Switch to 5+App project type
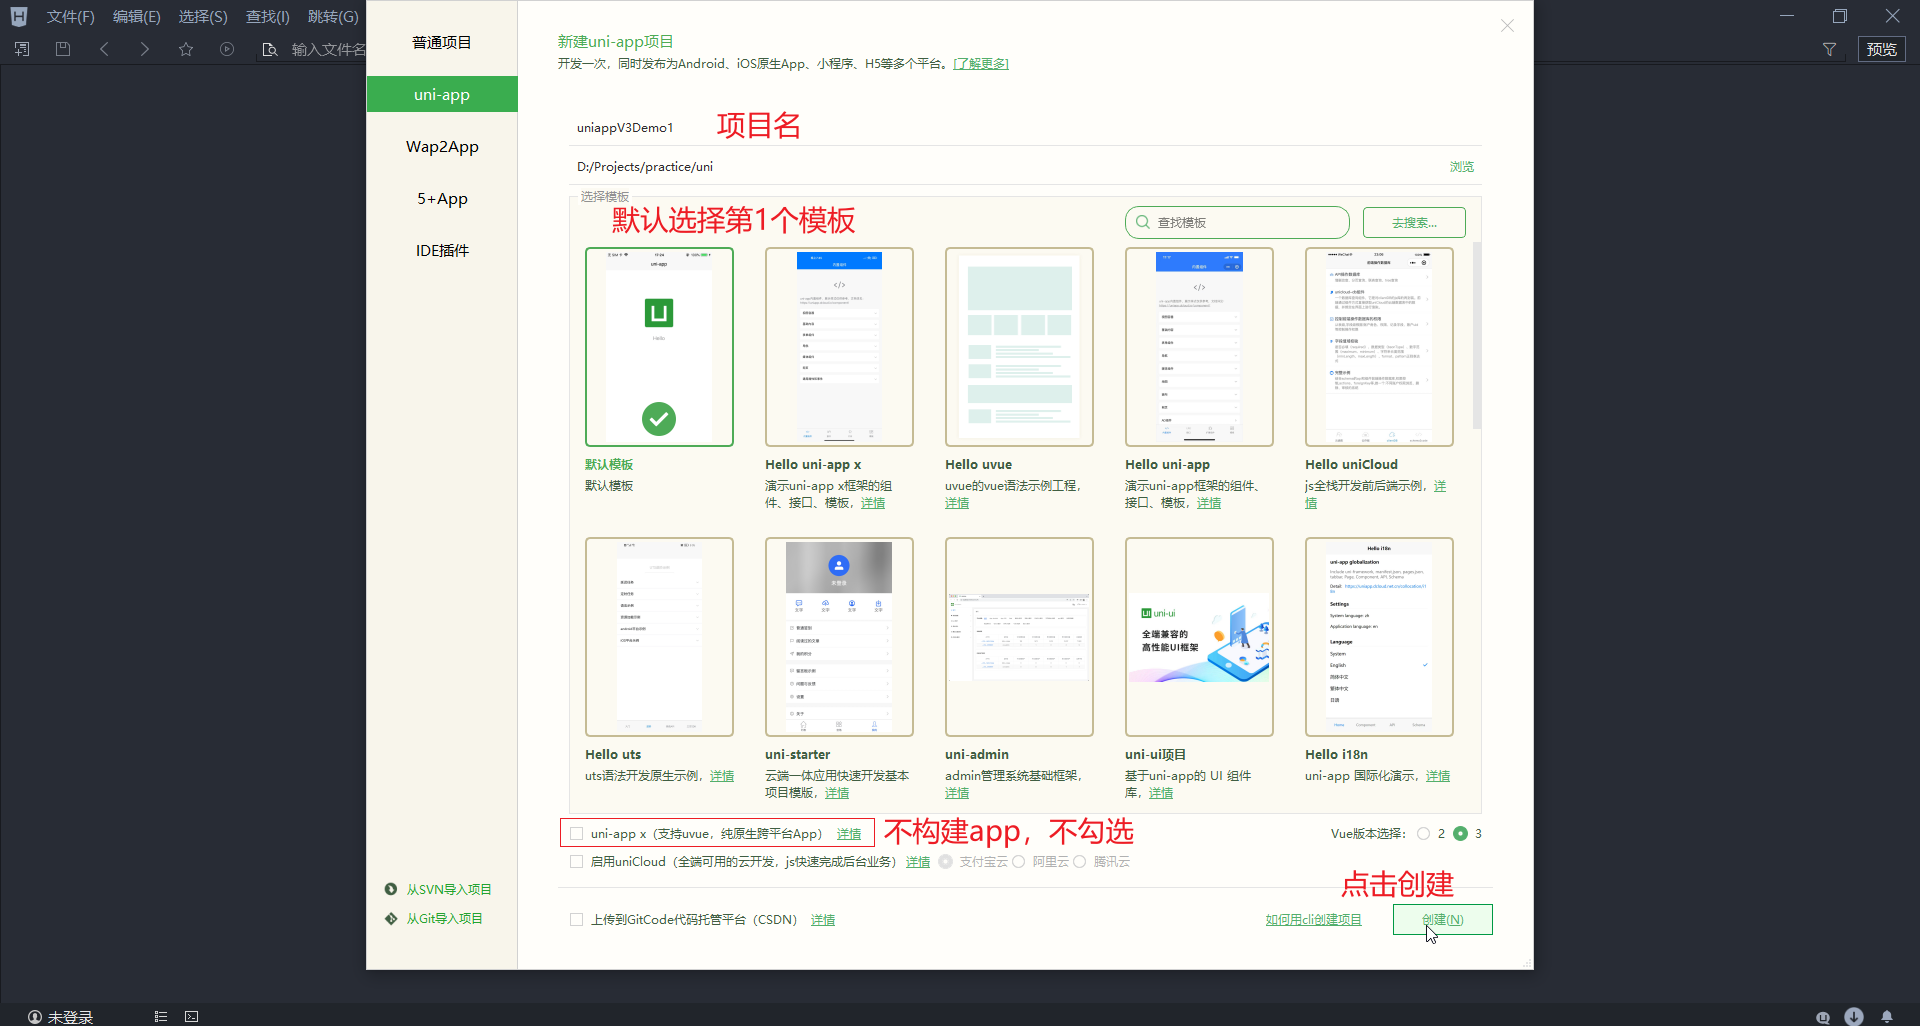This screenshot has height=1026, width=1920. pyautogui.click(x=442, y=198)
